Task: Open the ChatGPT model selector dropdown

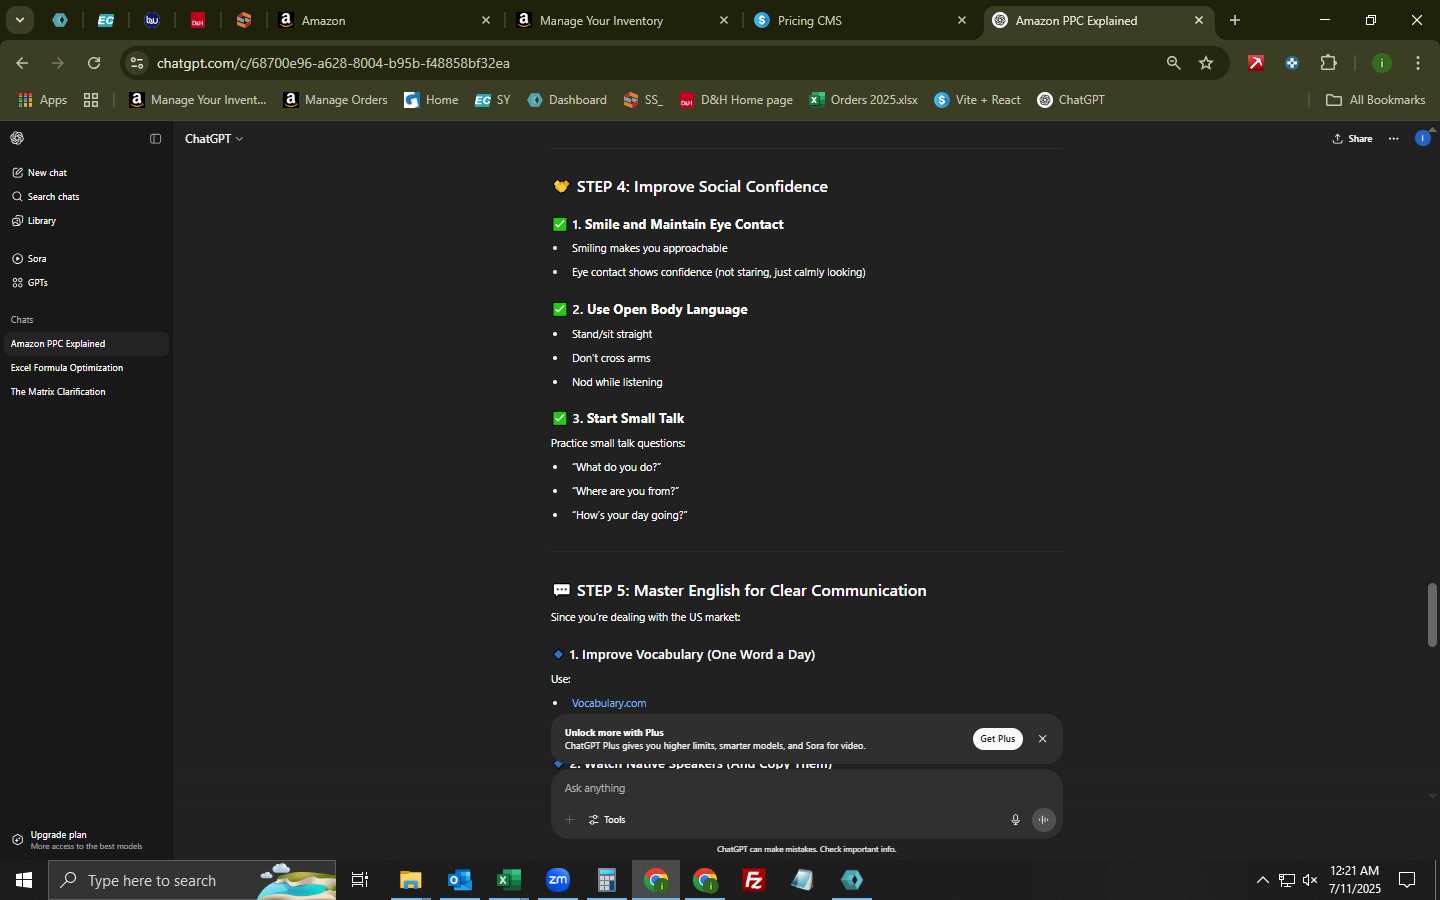Action: click(x=214, y=139)
